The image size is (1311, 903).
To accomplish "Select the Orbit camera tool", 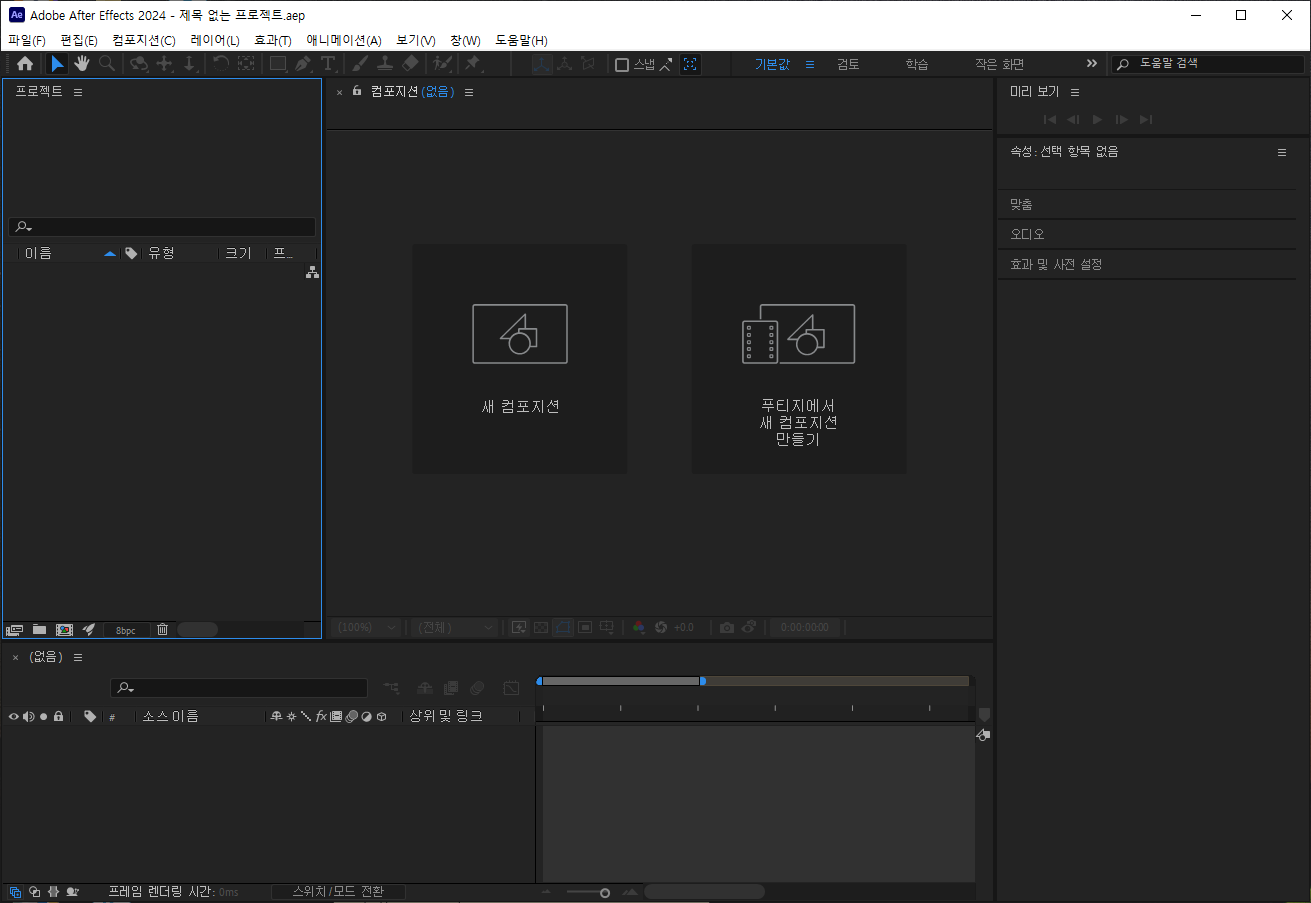I will 139,64.
